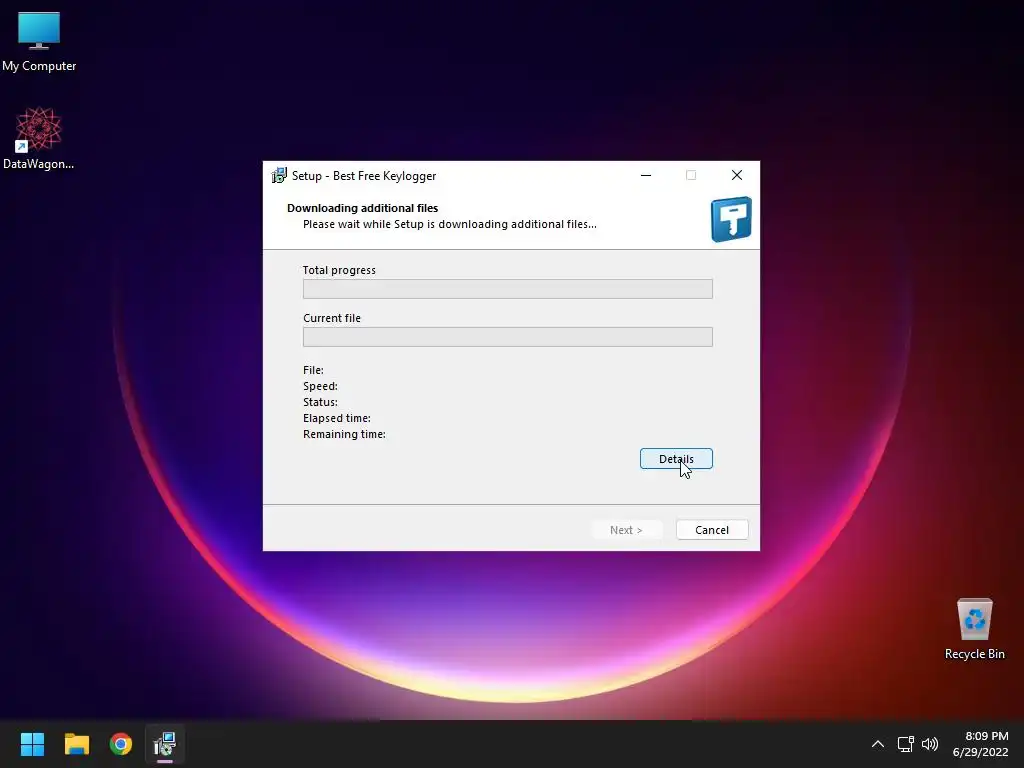Click the 'Elapsed time:' label
The image size is (1024, 768).
[x=336, y=418]
